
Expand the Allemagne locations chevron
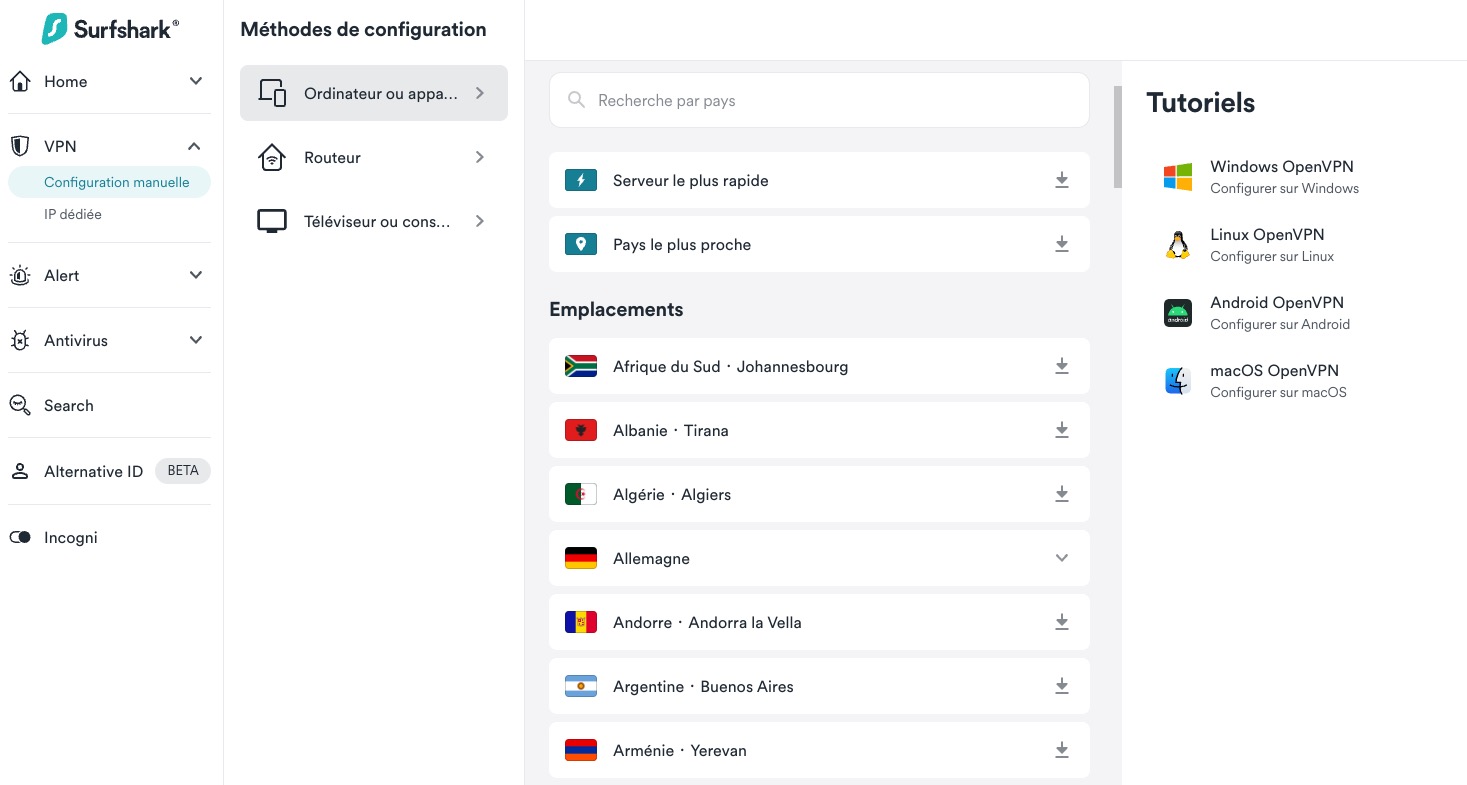[1062, 558]
